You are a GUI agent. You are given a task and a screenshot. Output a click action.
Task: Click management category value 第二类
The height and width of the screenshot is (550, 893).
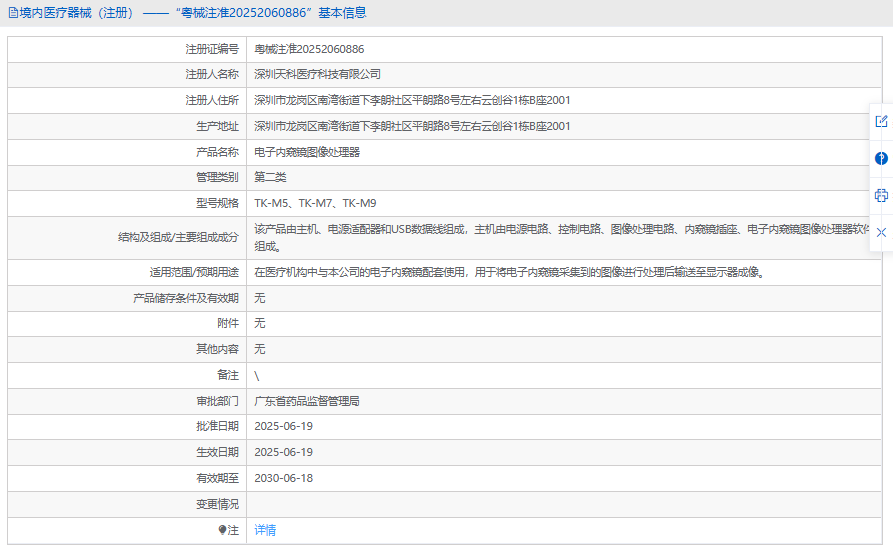click(270, 177)
